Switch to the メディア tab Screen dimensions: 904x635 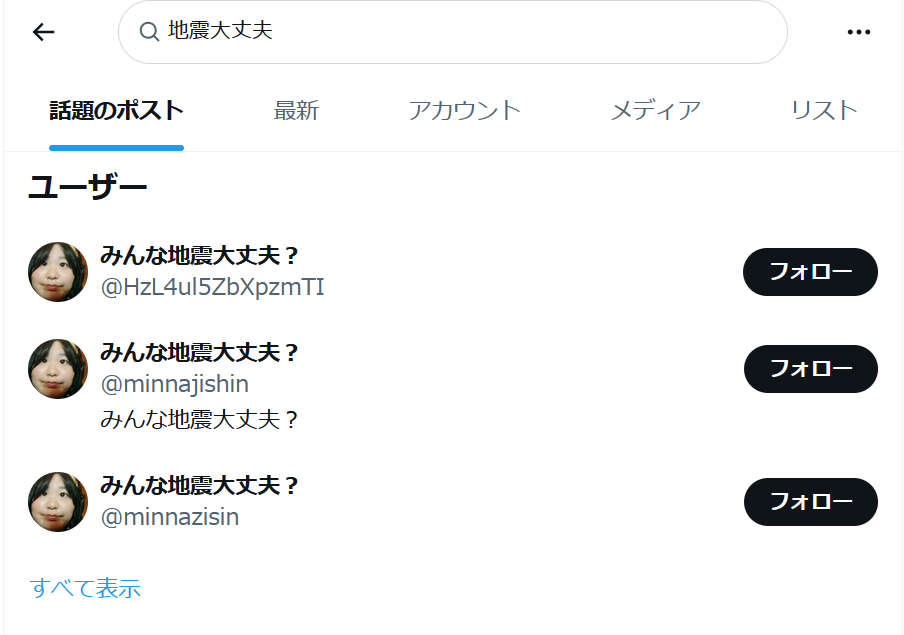point(655,110)
